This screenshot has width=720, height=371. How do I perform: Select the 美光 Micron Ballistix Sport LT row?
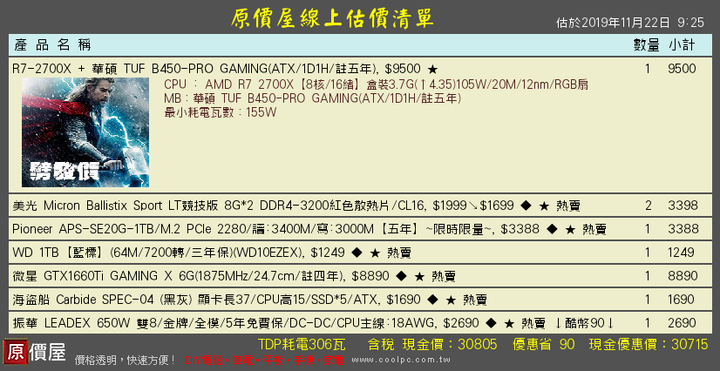pyautogui.click(x=360, y=205)
